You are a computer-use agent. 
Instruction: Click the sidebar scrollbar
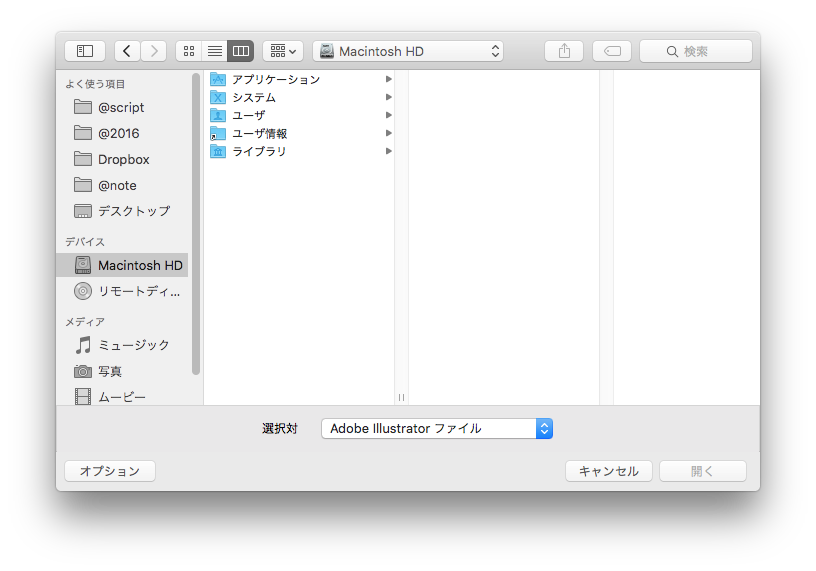(x=196, y=224)
